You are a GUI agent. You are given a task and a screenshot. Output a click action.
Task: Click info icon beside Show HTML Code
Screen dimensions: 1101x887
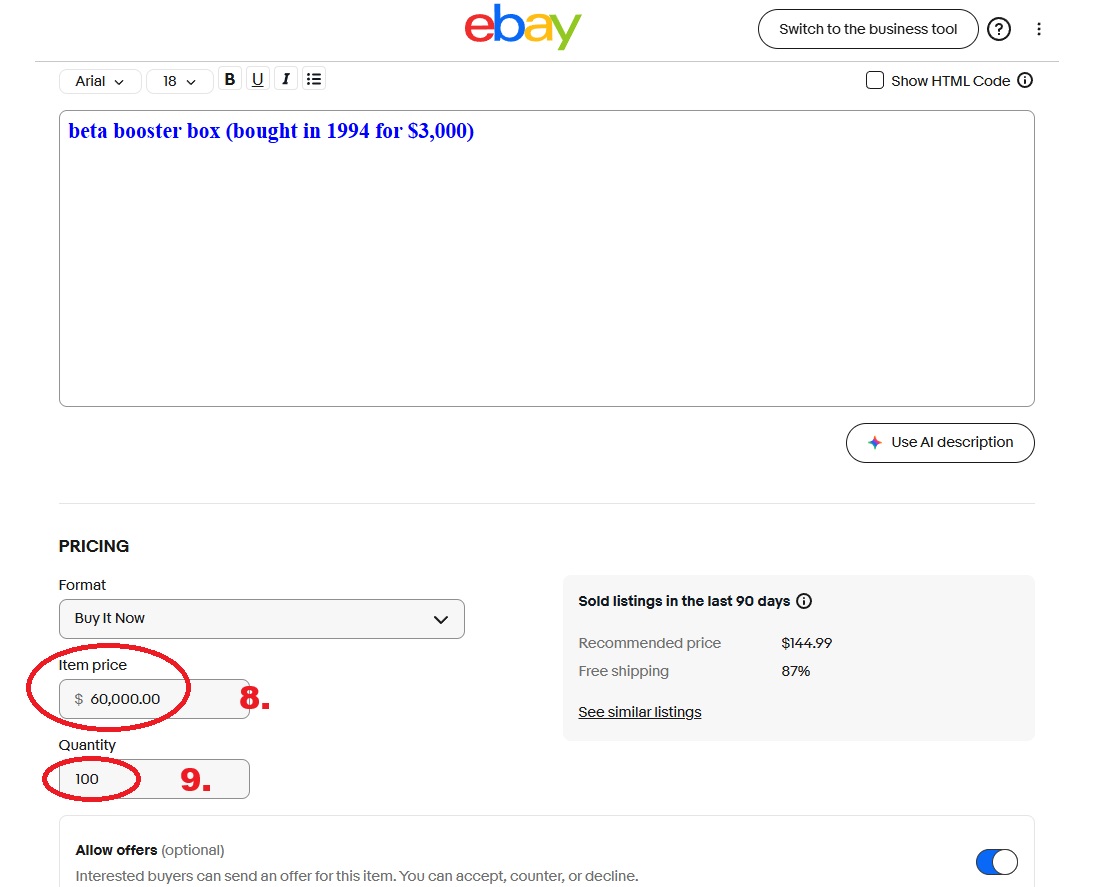pyautogui.click(x=1025, y=81)
